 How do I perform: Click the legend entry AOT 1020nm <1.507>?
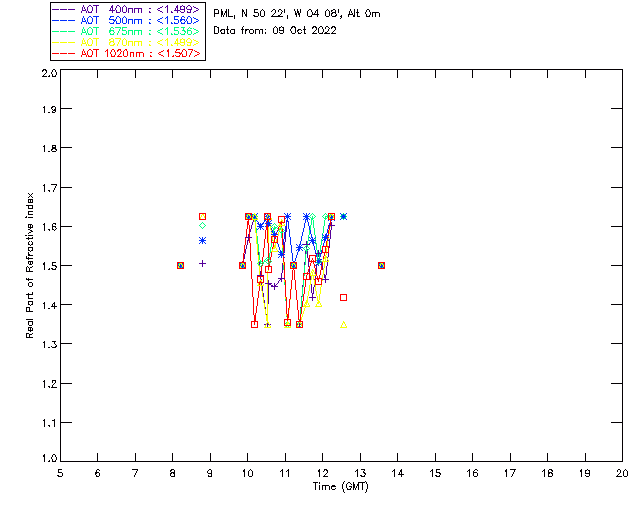[x=127, y=53]
